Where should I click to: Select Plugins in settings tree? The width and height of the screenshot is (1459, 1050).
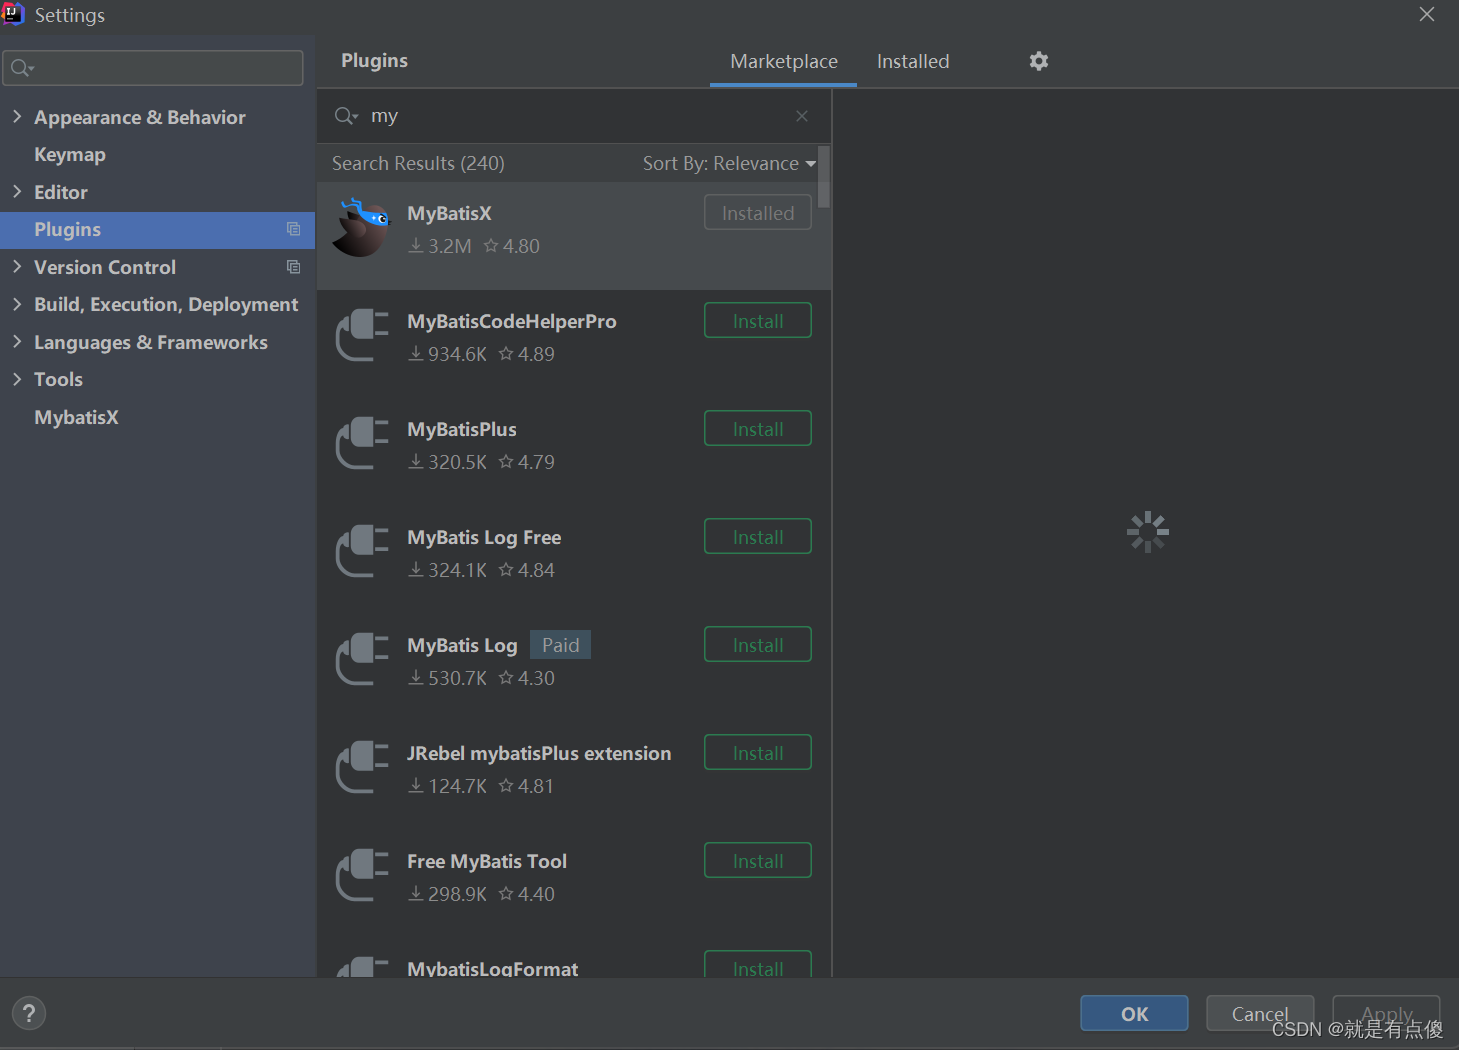pyautogui.click(x=157, y=229)
